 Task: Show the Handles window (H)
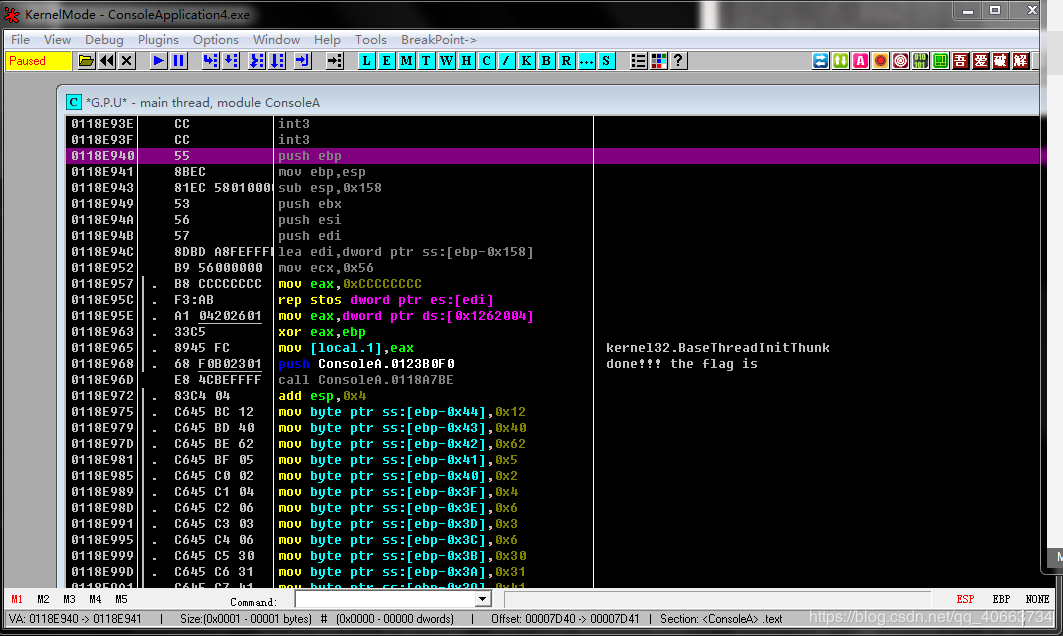coord(466,61)
